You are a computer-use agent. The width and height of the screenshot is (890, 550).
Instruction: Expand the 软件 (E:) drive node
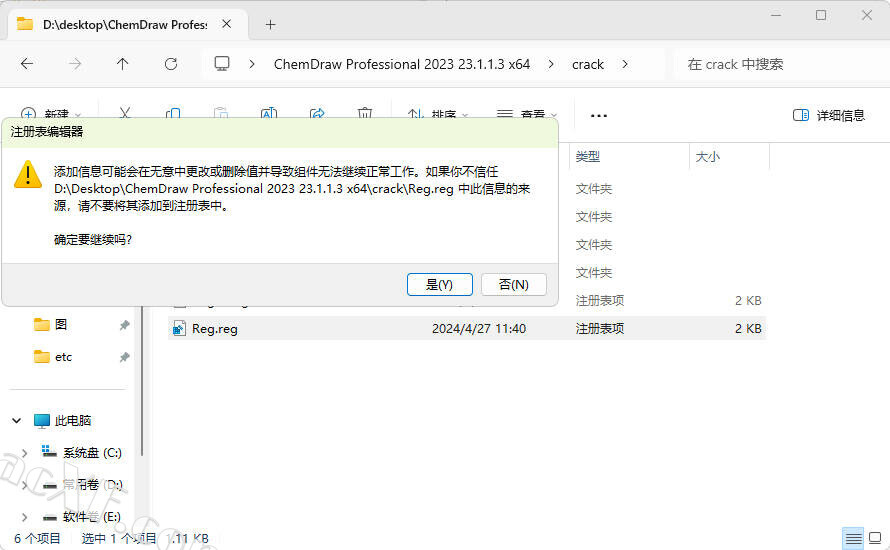tap(25, 517)
